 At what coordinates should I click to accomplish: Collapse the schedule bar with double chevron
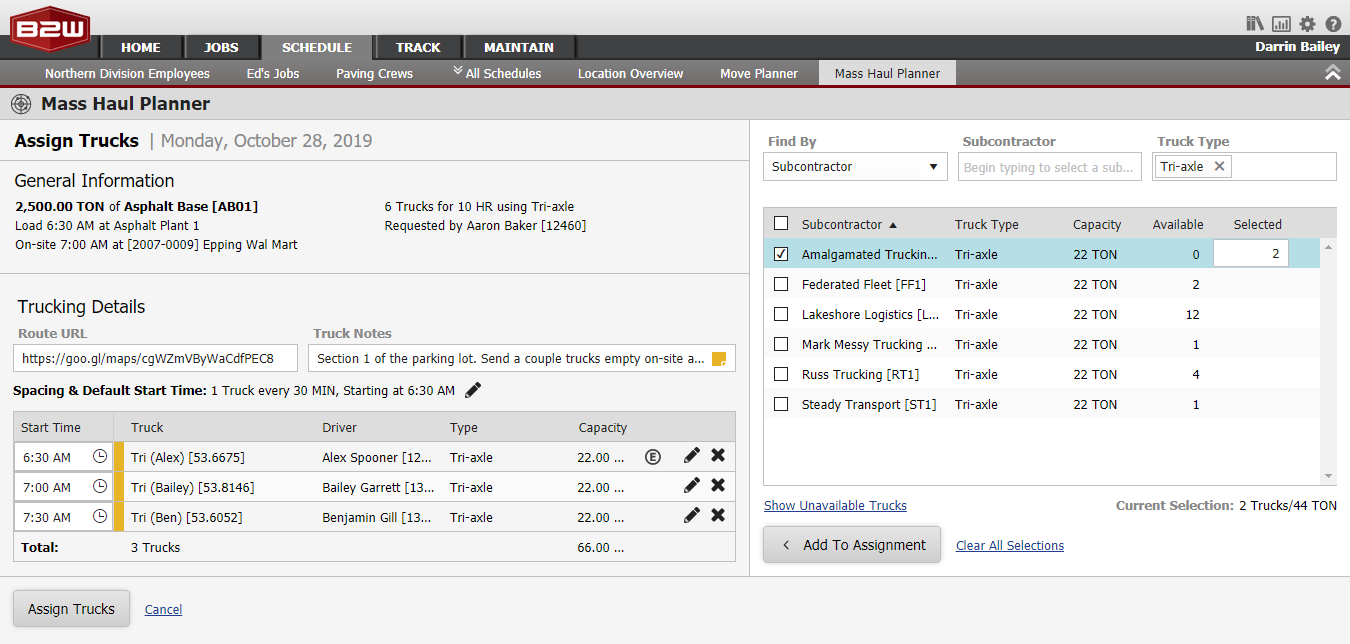point(1332,72)
